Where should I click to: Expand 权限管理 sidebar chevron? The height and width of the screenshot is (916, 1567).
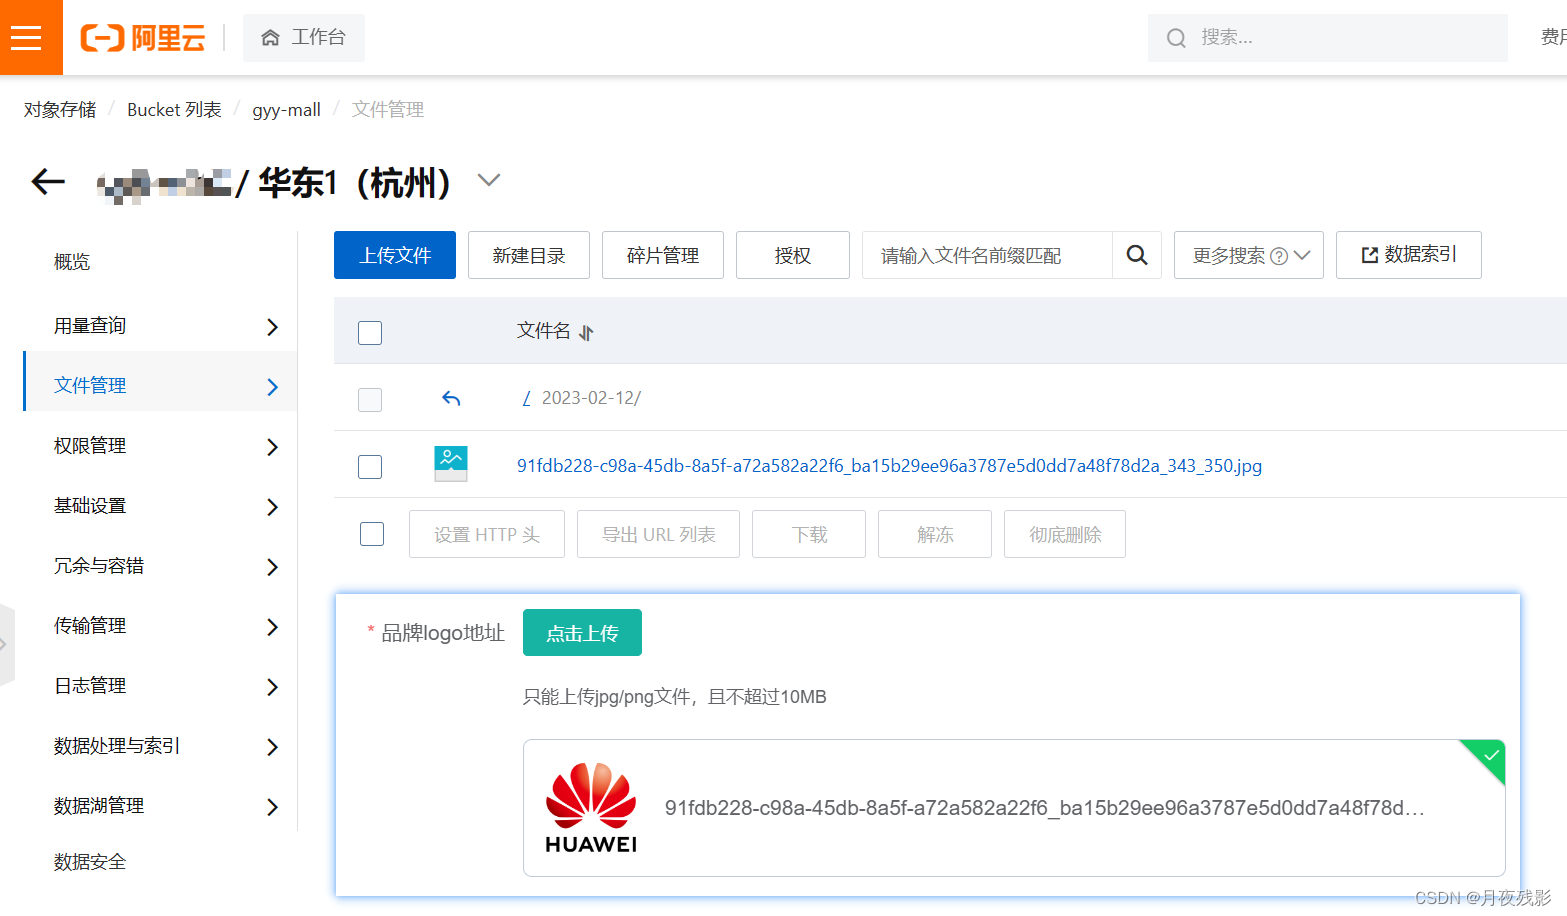point(272,447)
